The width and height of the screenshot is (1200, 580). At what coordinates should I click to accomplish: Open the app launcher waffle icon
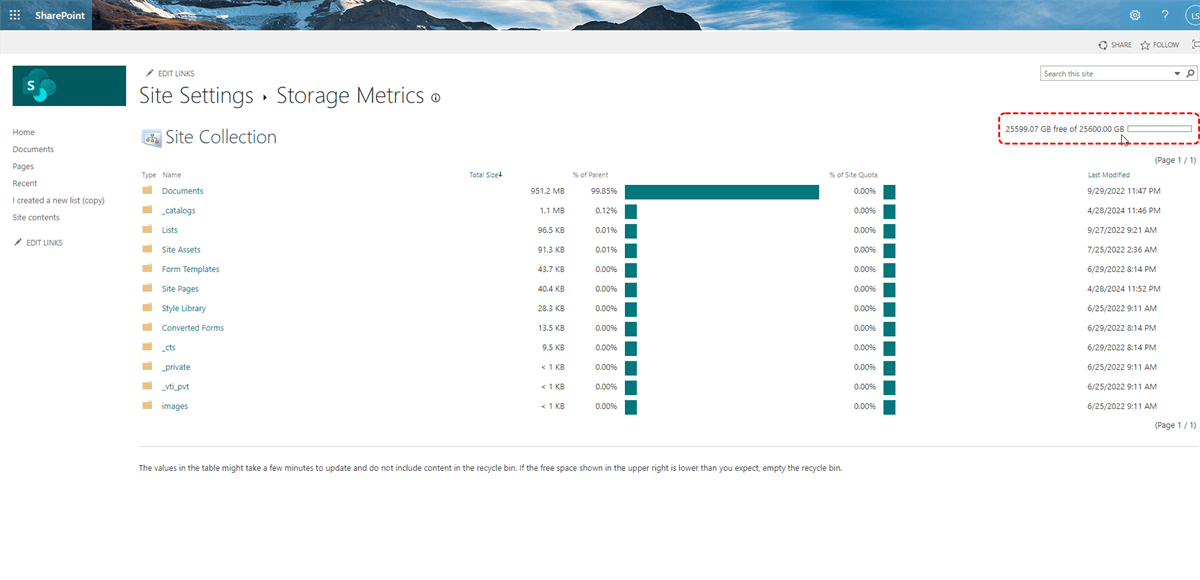(x=15, y=15)
